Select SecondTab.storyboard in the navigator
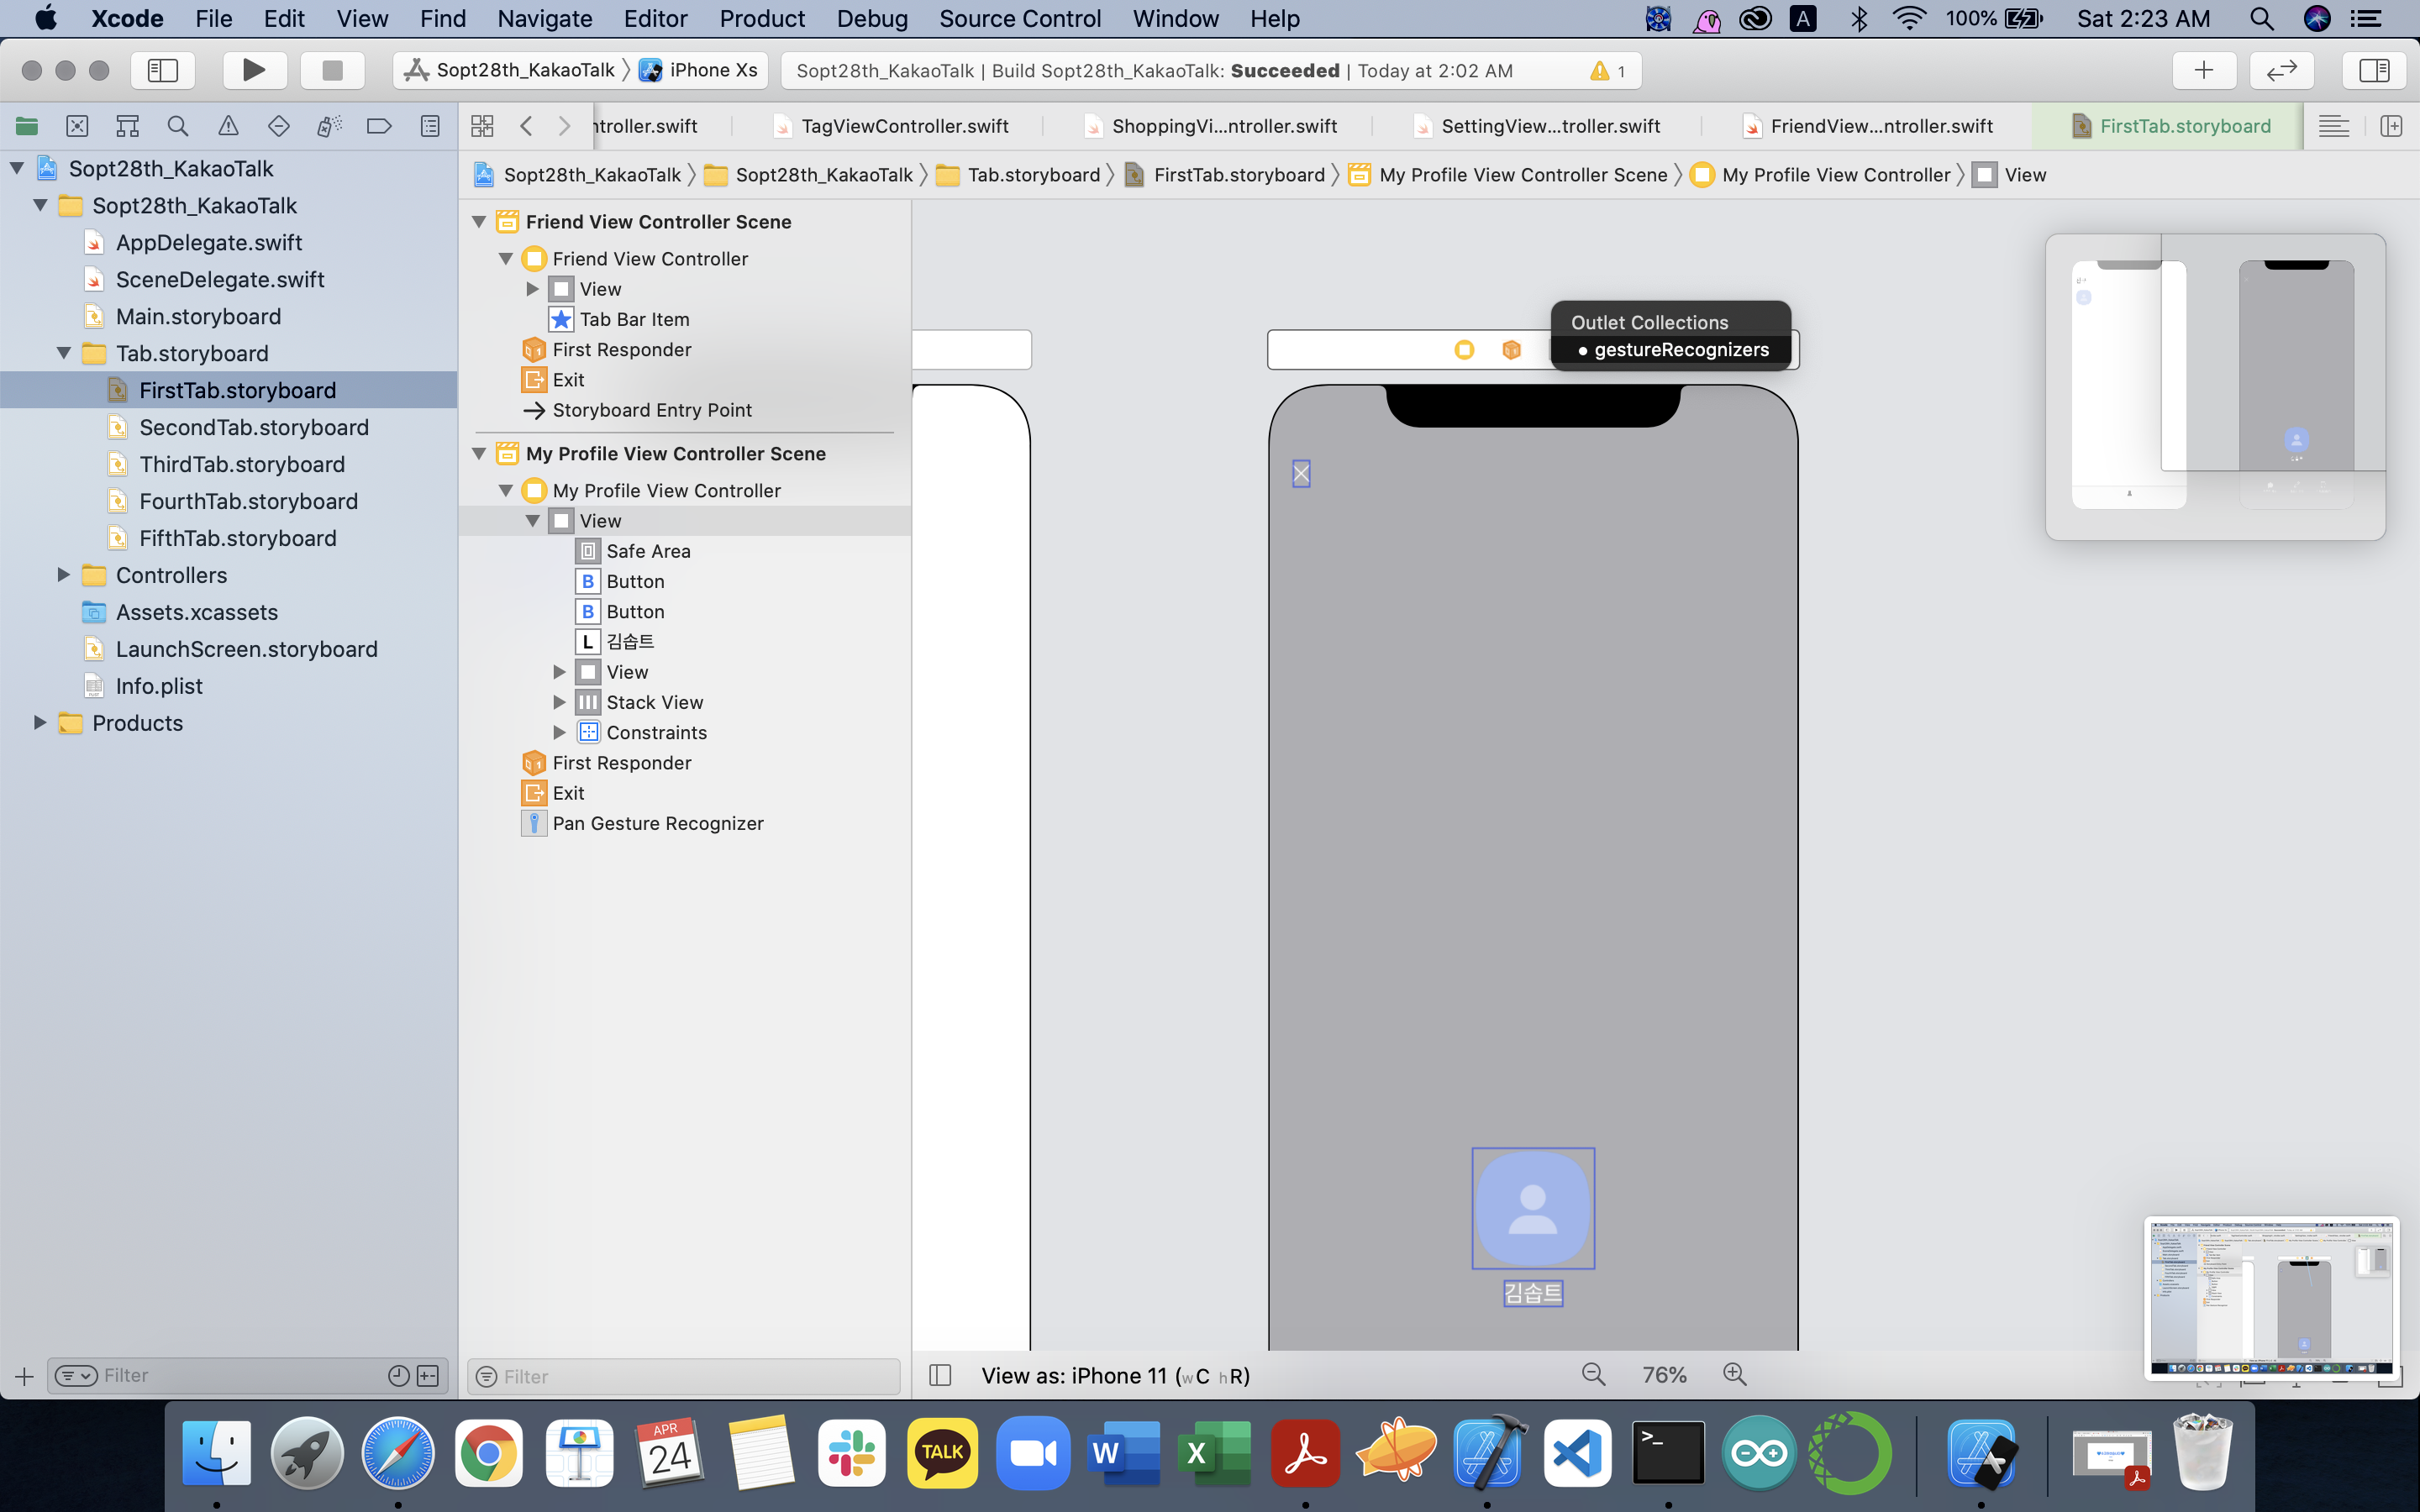This screenshot has width=2420, height=1512. coord(254,427)
